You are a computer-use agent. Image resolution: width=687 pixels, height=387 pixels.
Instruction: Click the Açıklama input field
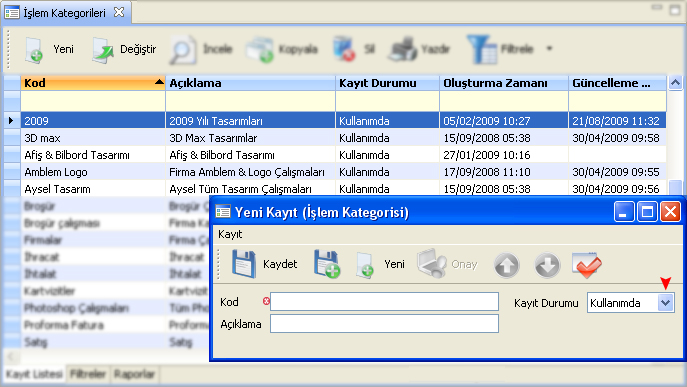[384, 324]
